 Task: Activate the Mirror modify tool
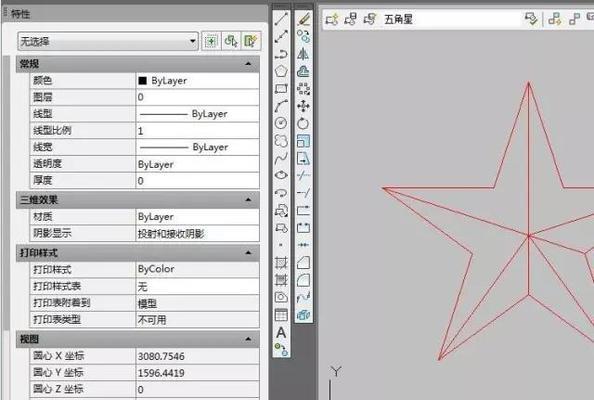click(x=303, y=54)
